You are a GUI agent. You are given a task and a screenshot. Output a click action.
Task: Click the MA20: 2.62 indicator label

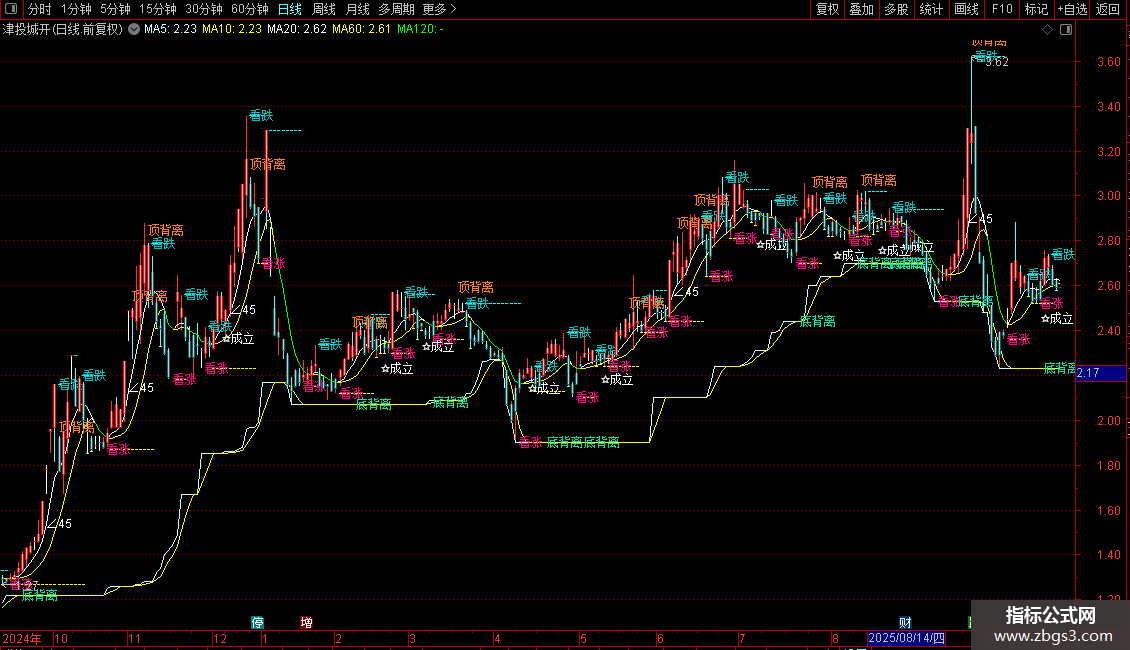[x=296, y=30]
